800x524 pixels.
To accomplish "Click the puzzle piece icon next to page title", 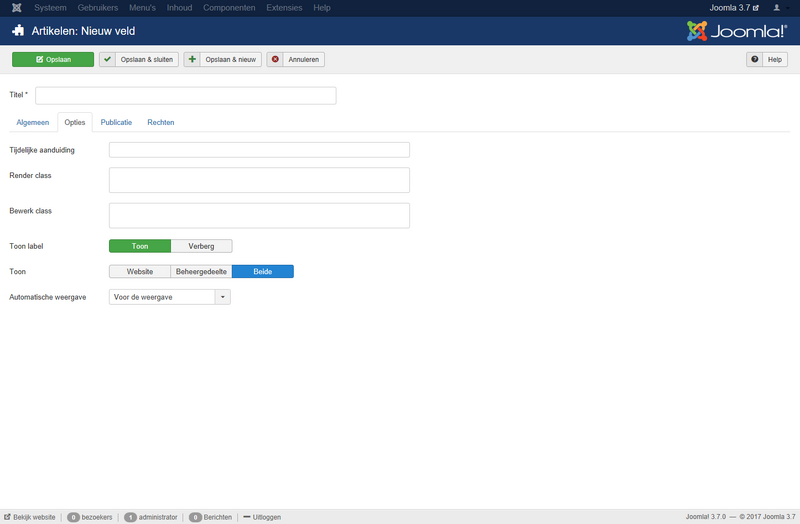I will (x=18, y=31).
